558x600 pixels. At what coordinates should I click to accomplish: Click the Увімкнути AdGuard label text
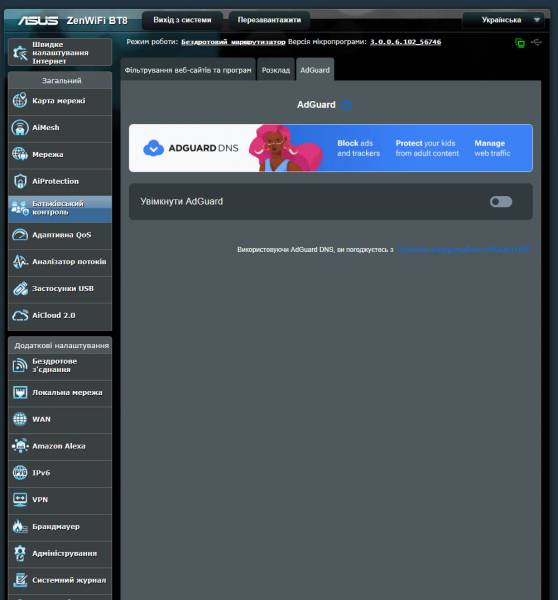coord(181,201)
